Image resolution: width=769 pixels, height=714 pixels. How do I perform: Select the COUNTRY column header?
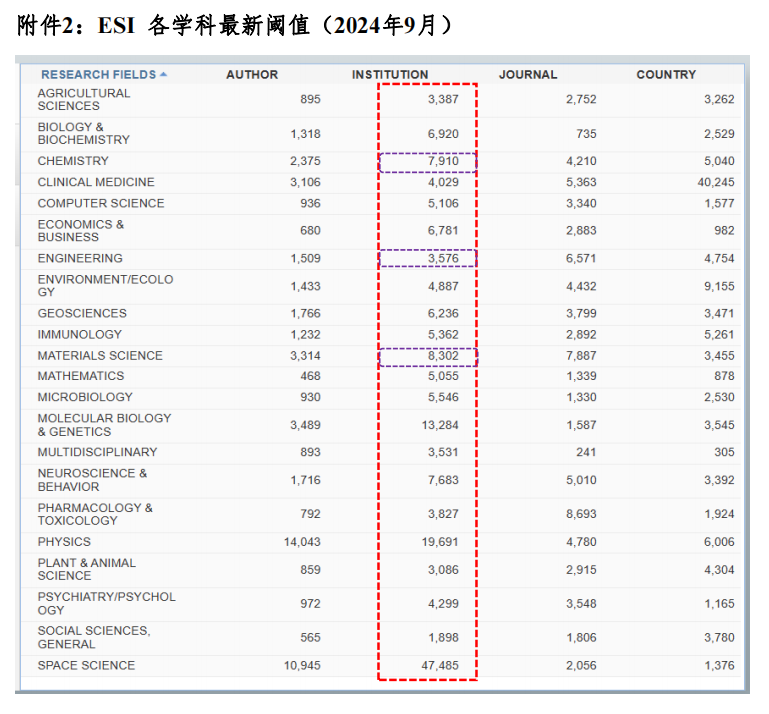coord(666,75)
